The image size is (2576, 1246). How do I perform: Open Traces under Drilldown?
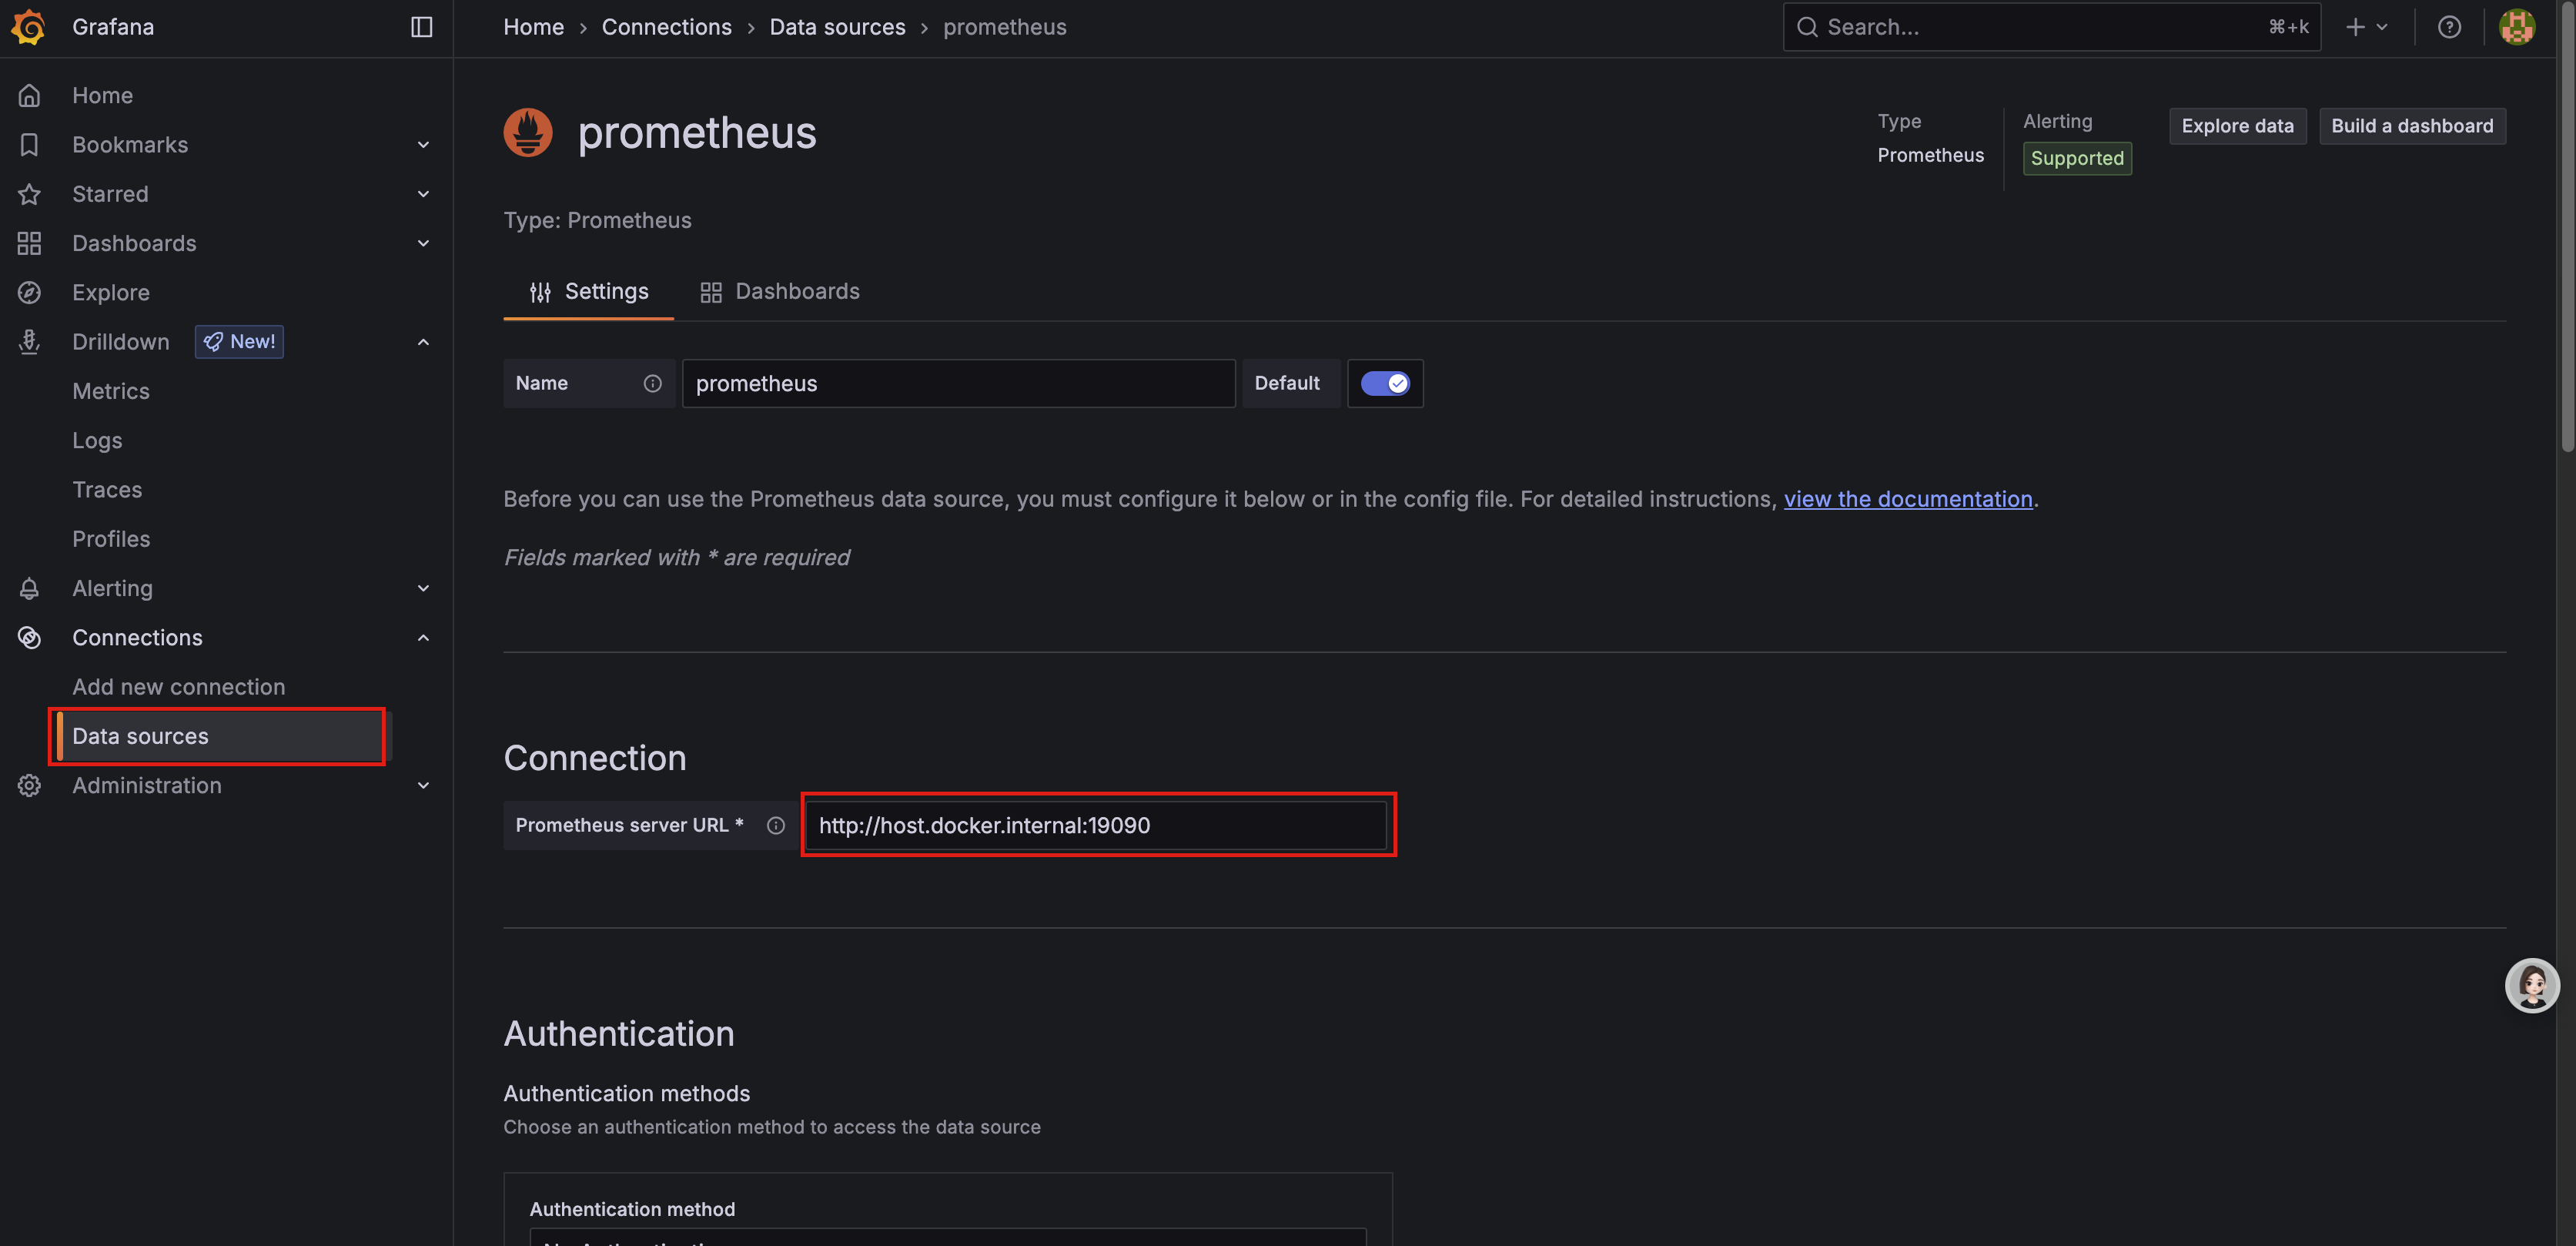tap(107, 489)
